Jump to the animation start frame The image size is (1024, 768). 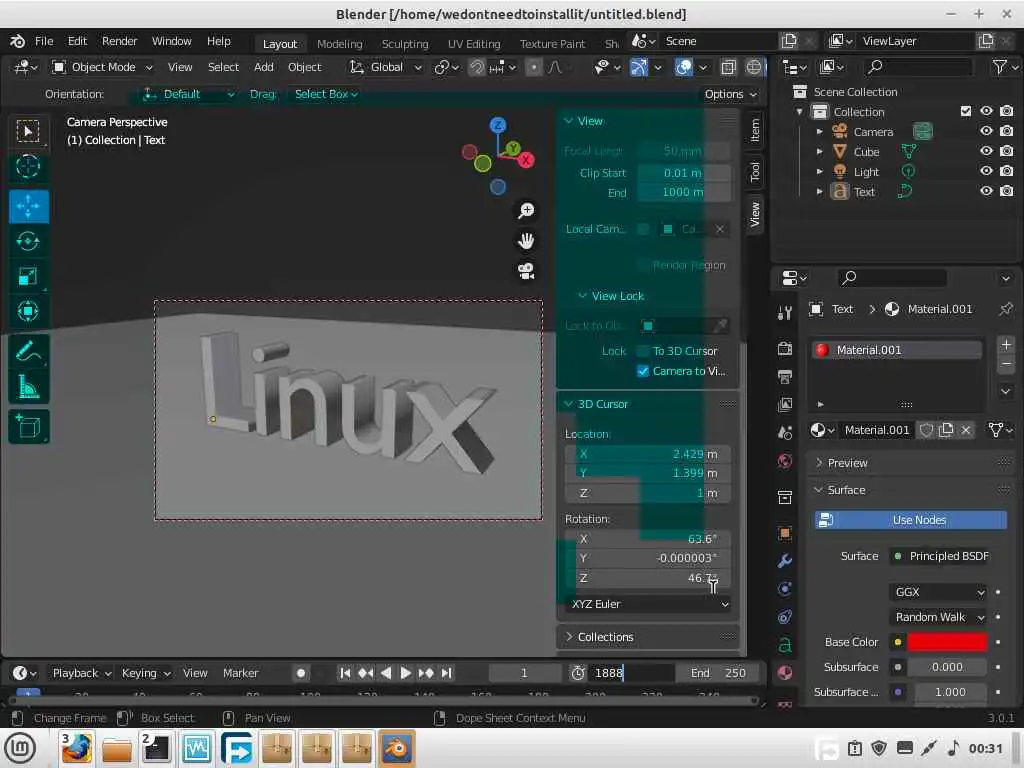(x=345, y=673)
